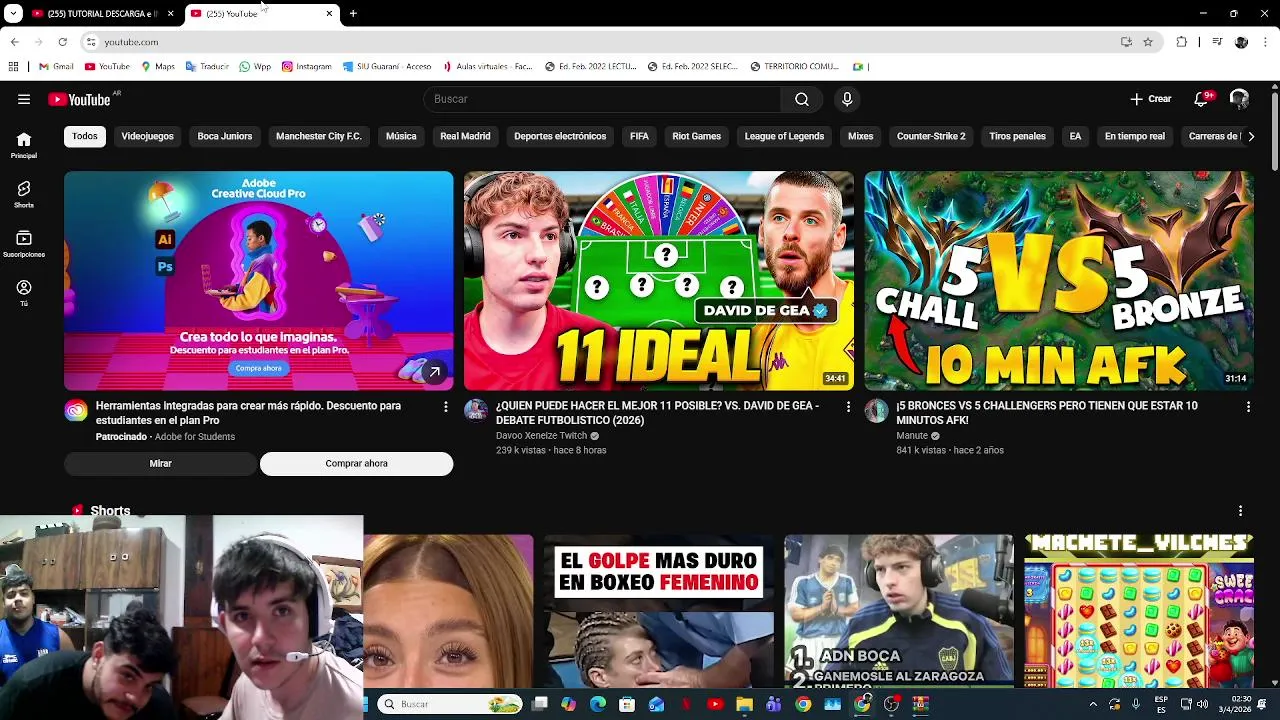
Task: Open the SIU Guaraní bookmark
Action: tap(387, 67)
